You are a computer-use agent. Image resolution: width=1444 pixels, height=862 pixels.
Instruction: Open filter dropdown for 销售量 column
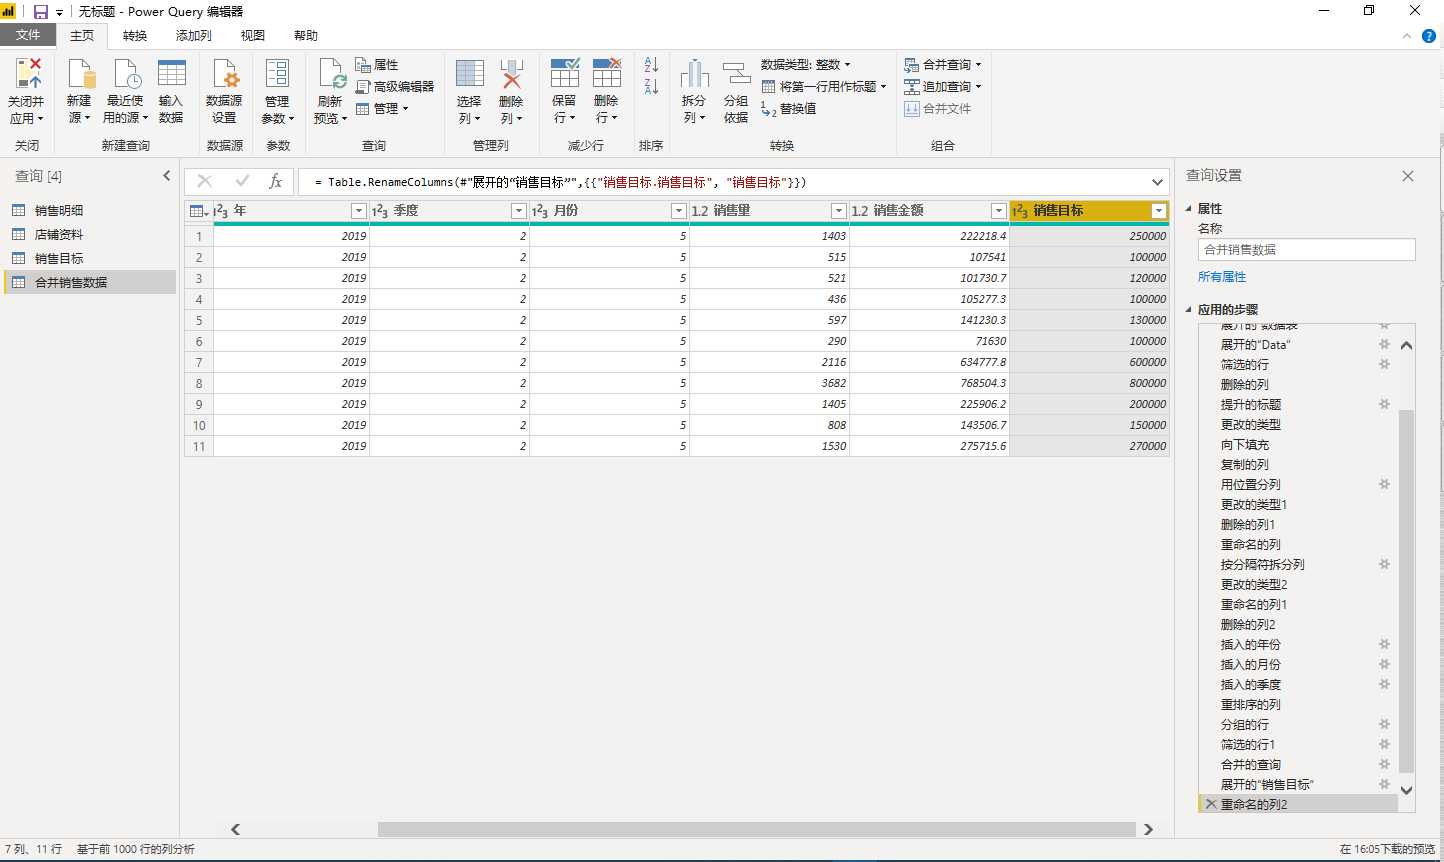tap(838, 211)
